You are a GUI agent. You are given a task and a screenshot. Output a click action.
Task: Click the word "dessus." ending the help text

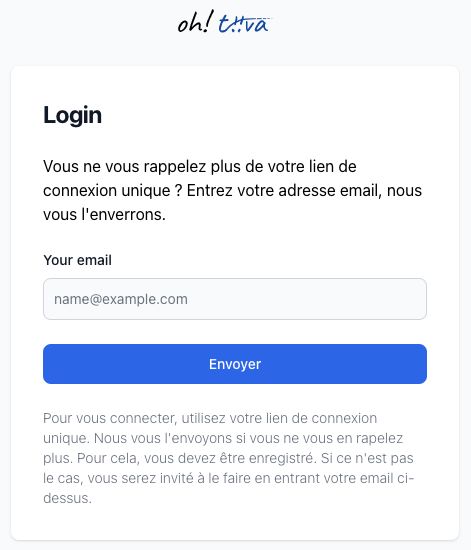click(67, 498)
